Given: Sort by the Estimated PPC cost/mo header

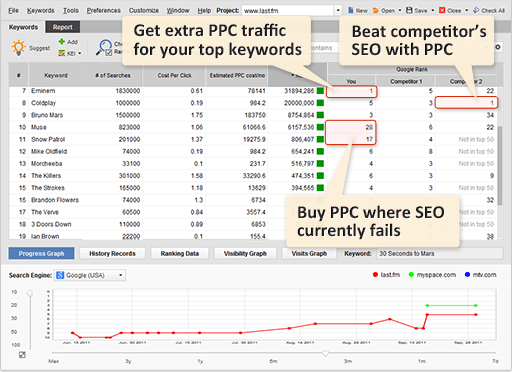Looking at the screenshot, I should [237, 75].
